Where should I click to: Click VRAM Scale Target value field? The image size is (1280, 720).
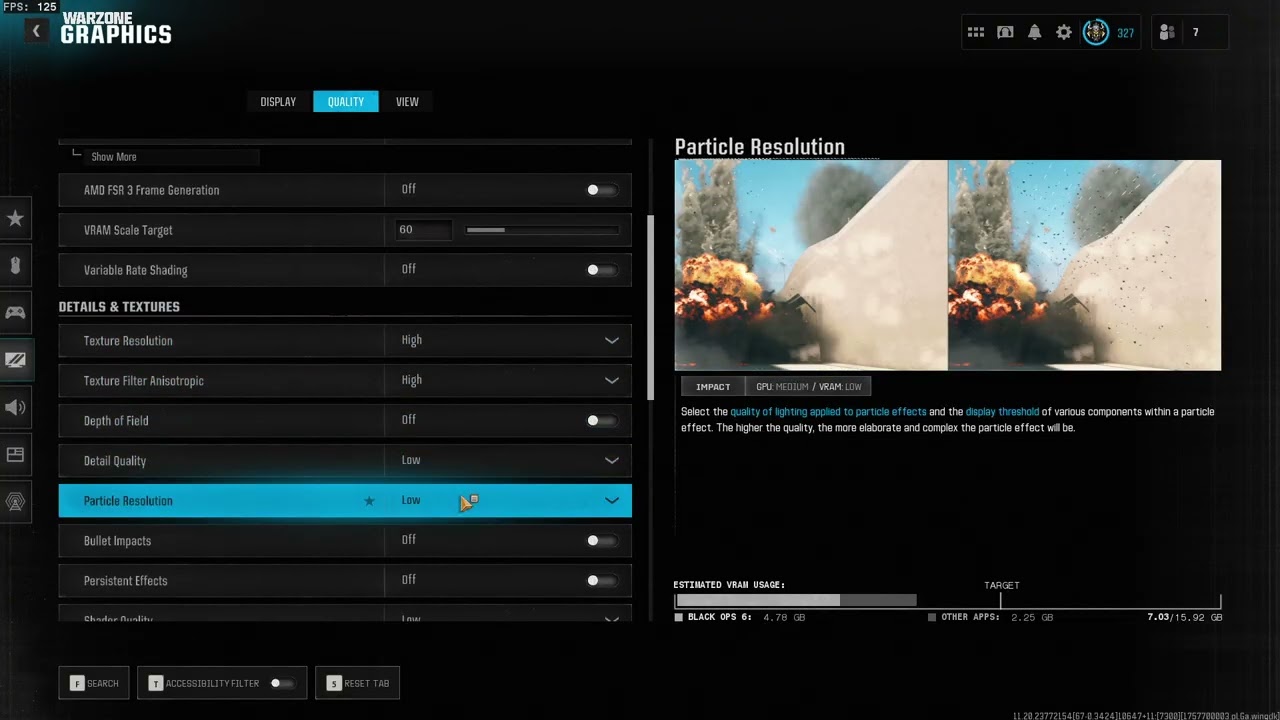pos(424,230)
